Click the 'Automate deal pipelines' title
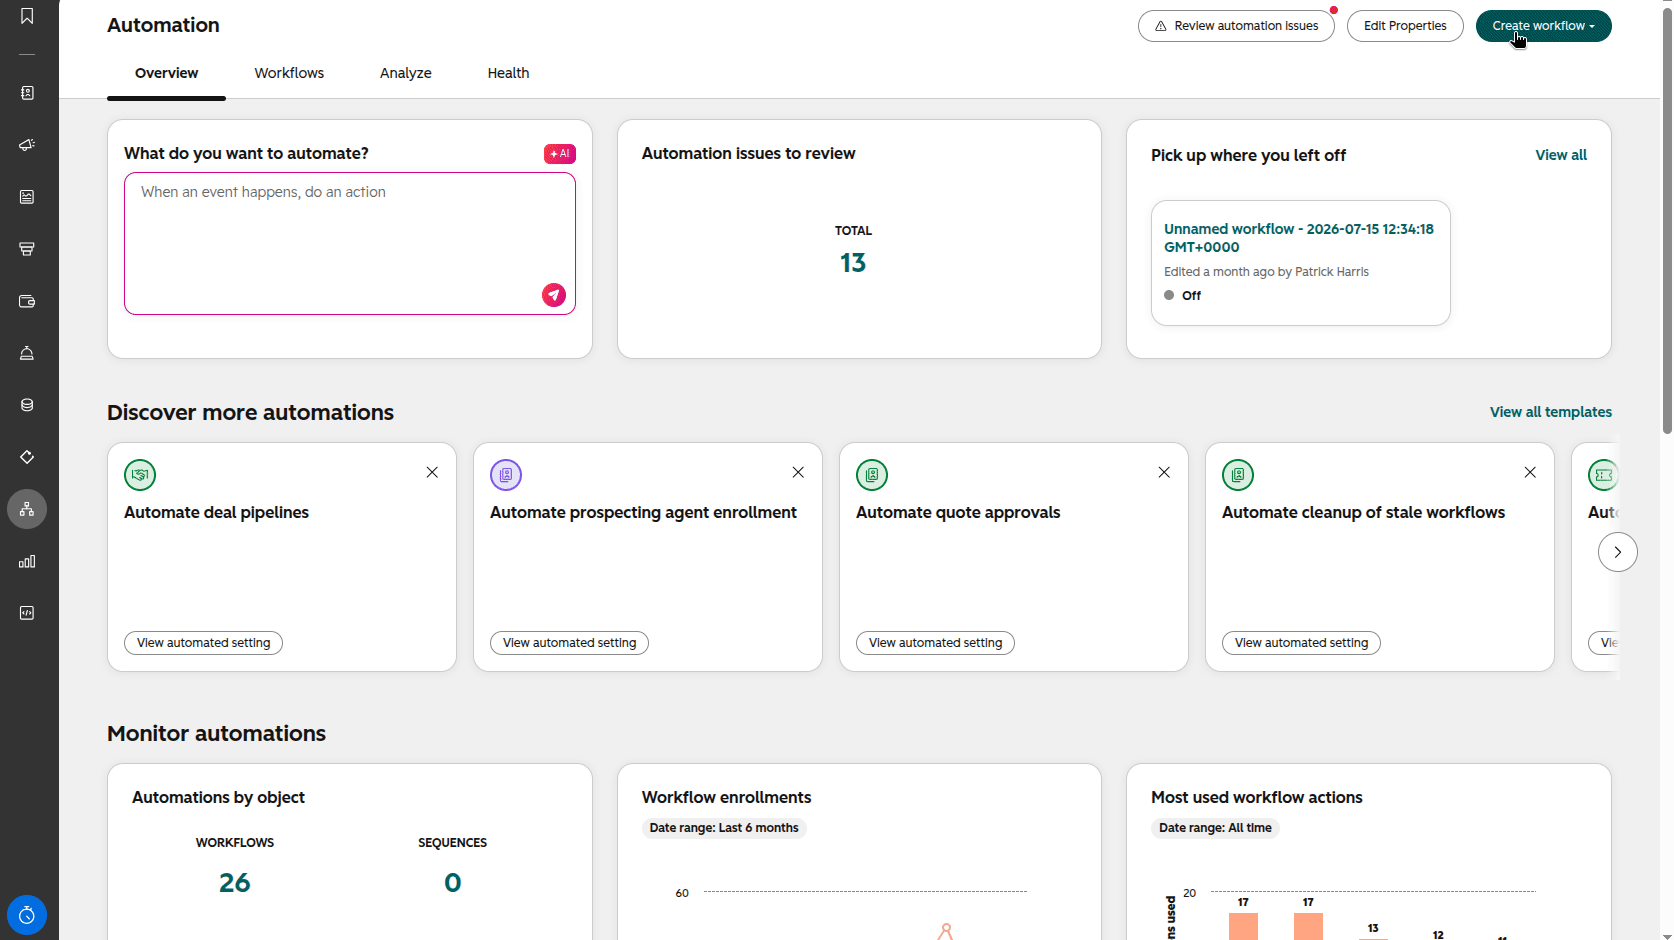Screen dimensions: 1674x940 pos(216,513)
